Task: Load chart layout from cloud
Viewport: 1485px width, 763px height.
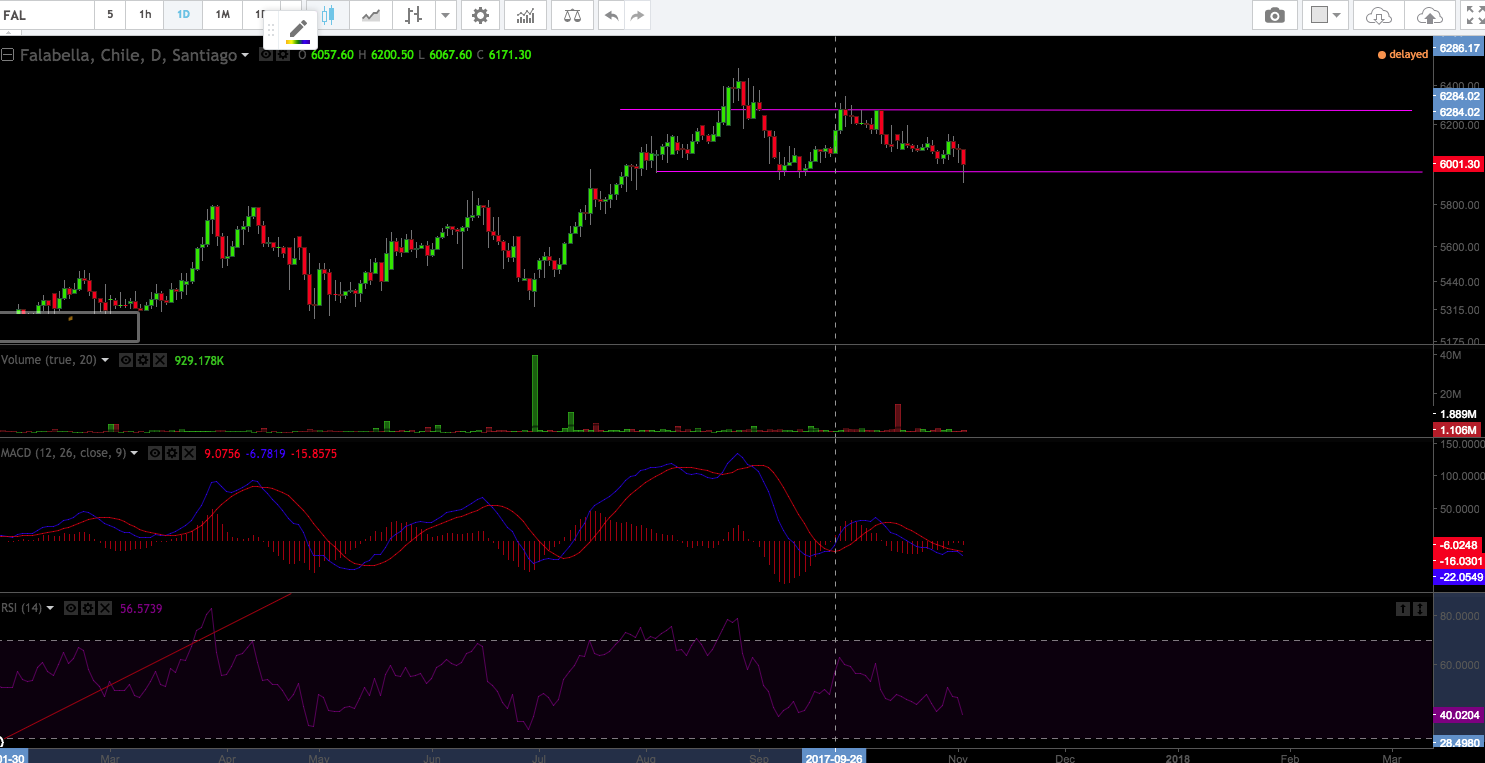Action: pyautogui.click(x=1378, y=15)
